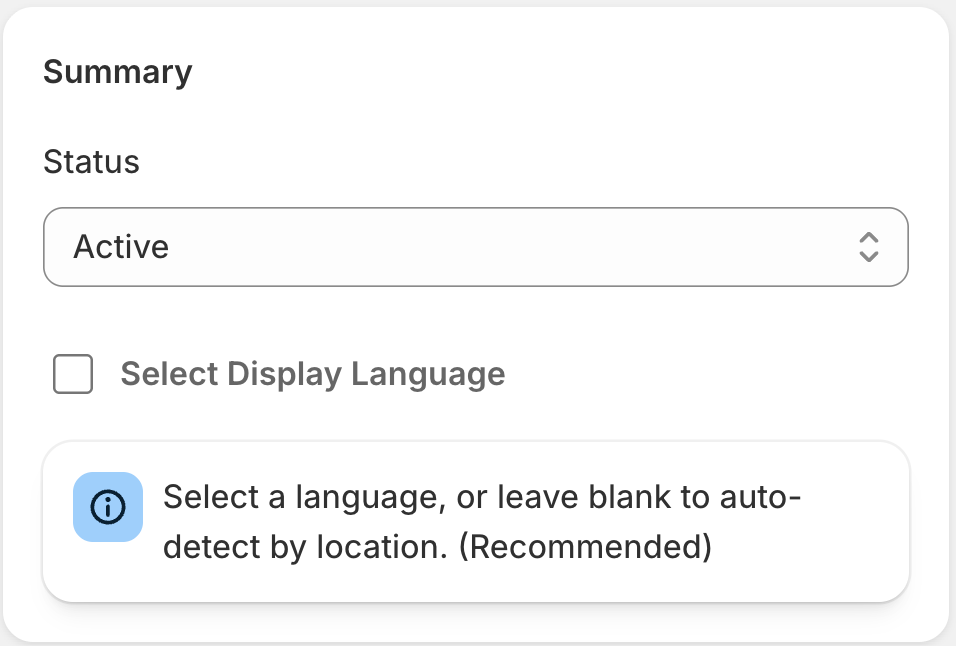Click the downward arrow of Status selector

[868, 256]
